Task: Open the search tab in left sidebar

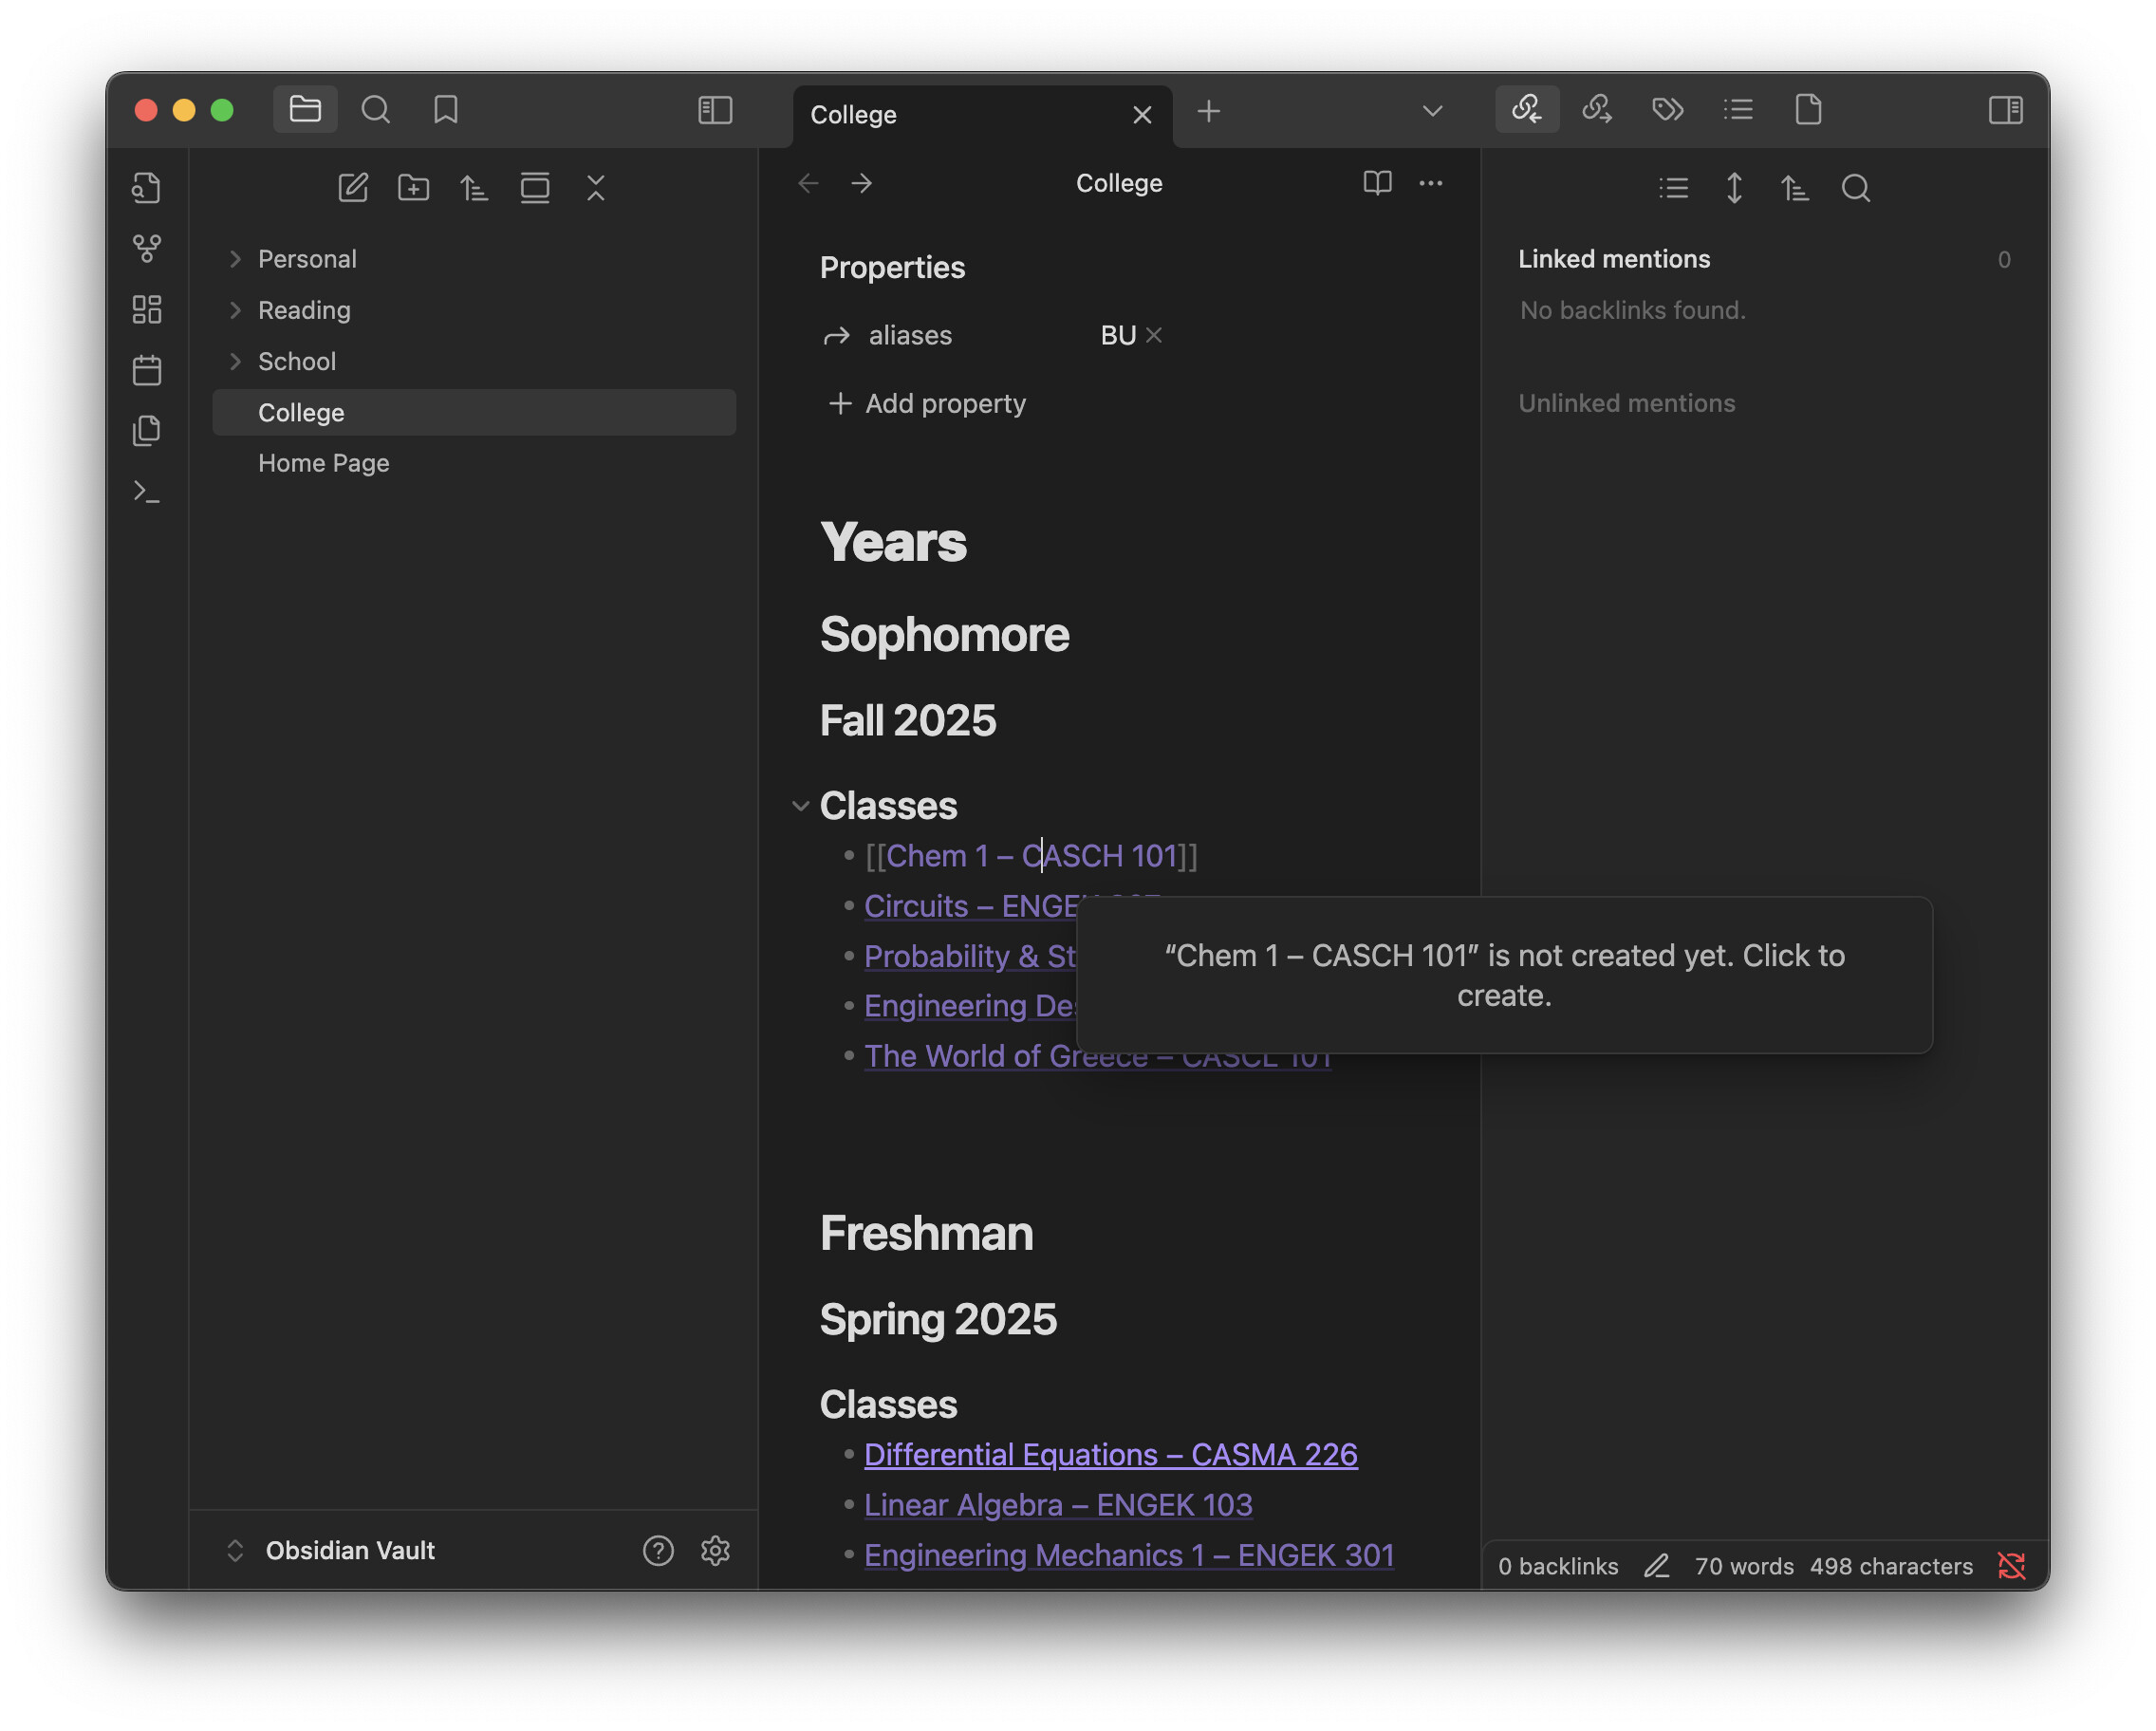Action: (x=375, y=109)
